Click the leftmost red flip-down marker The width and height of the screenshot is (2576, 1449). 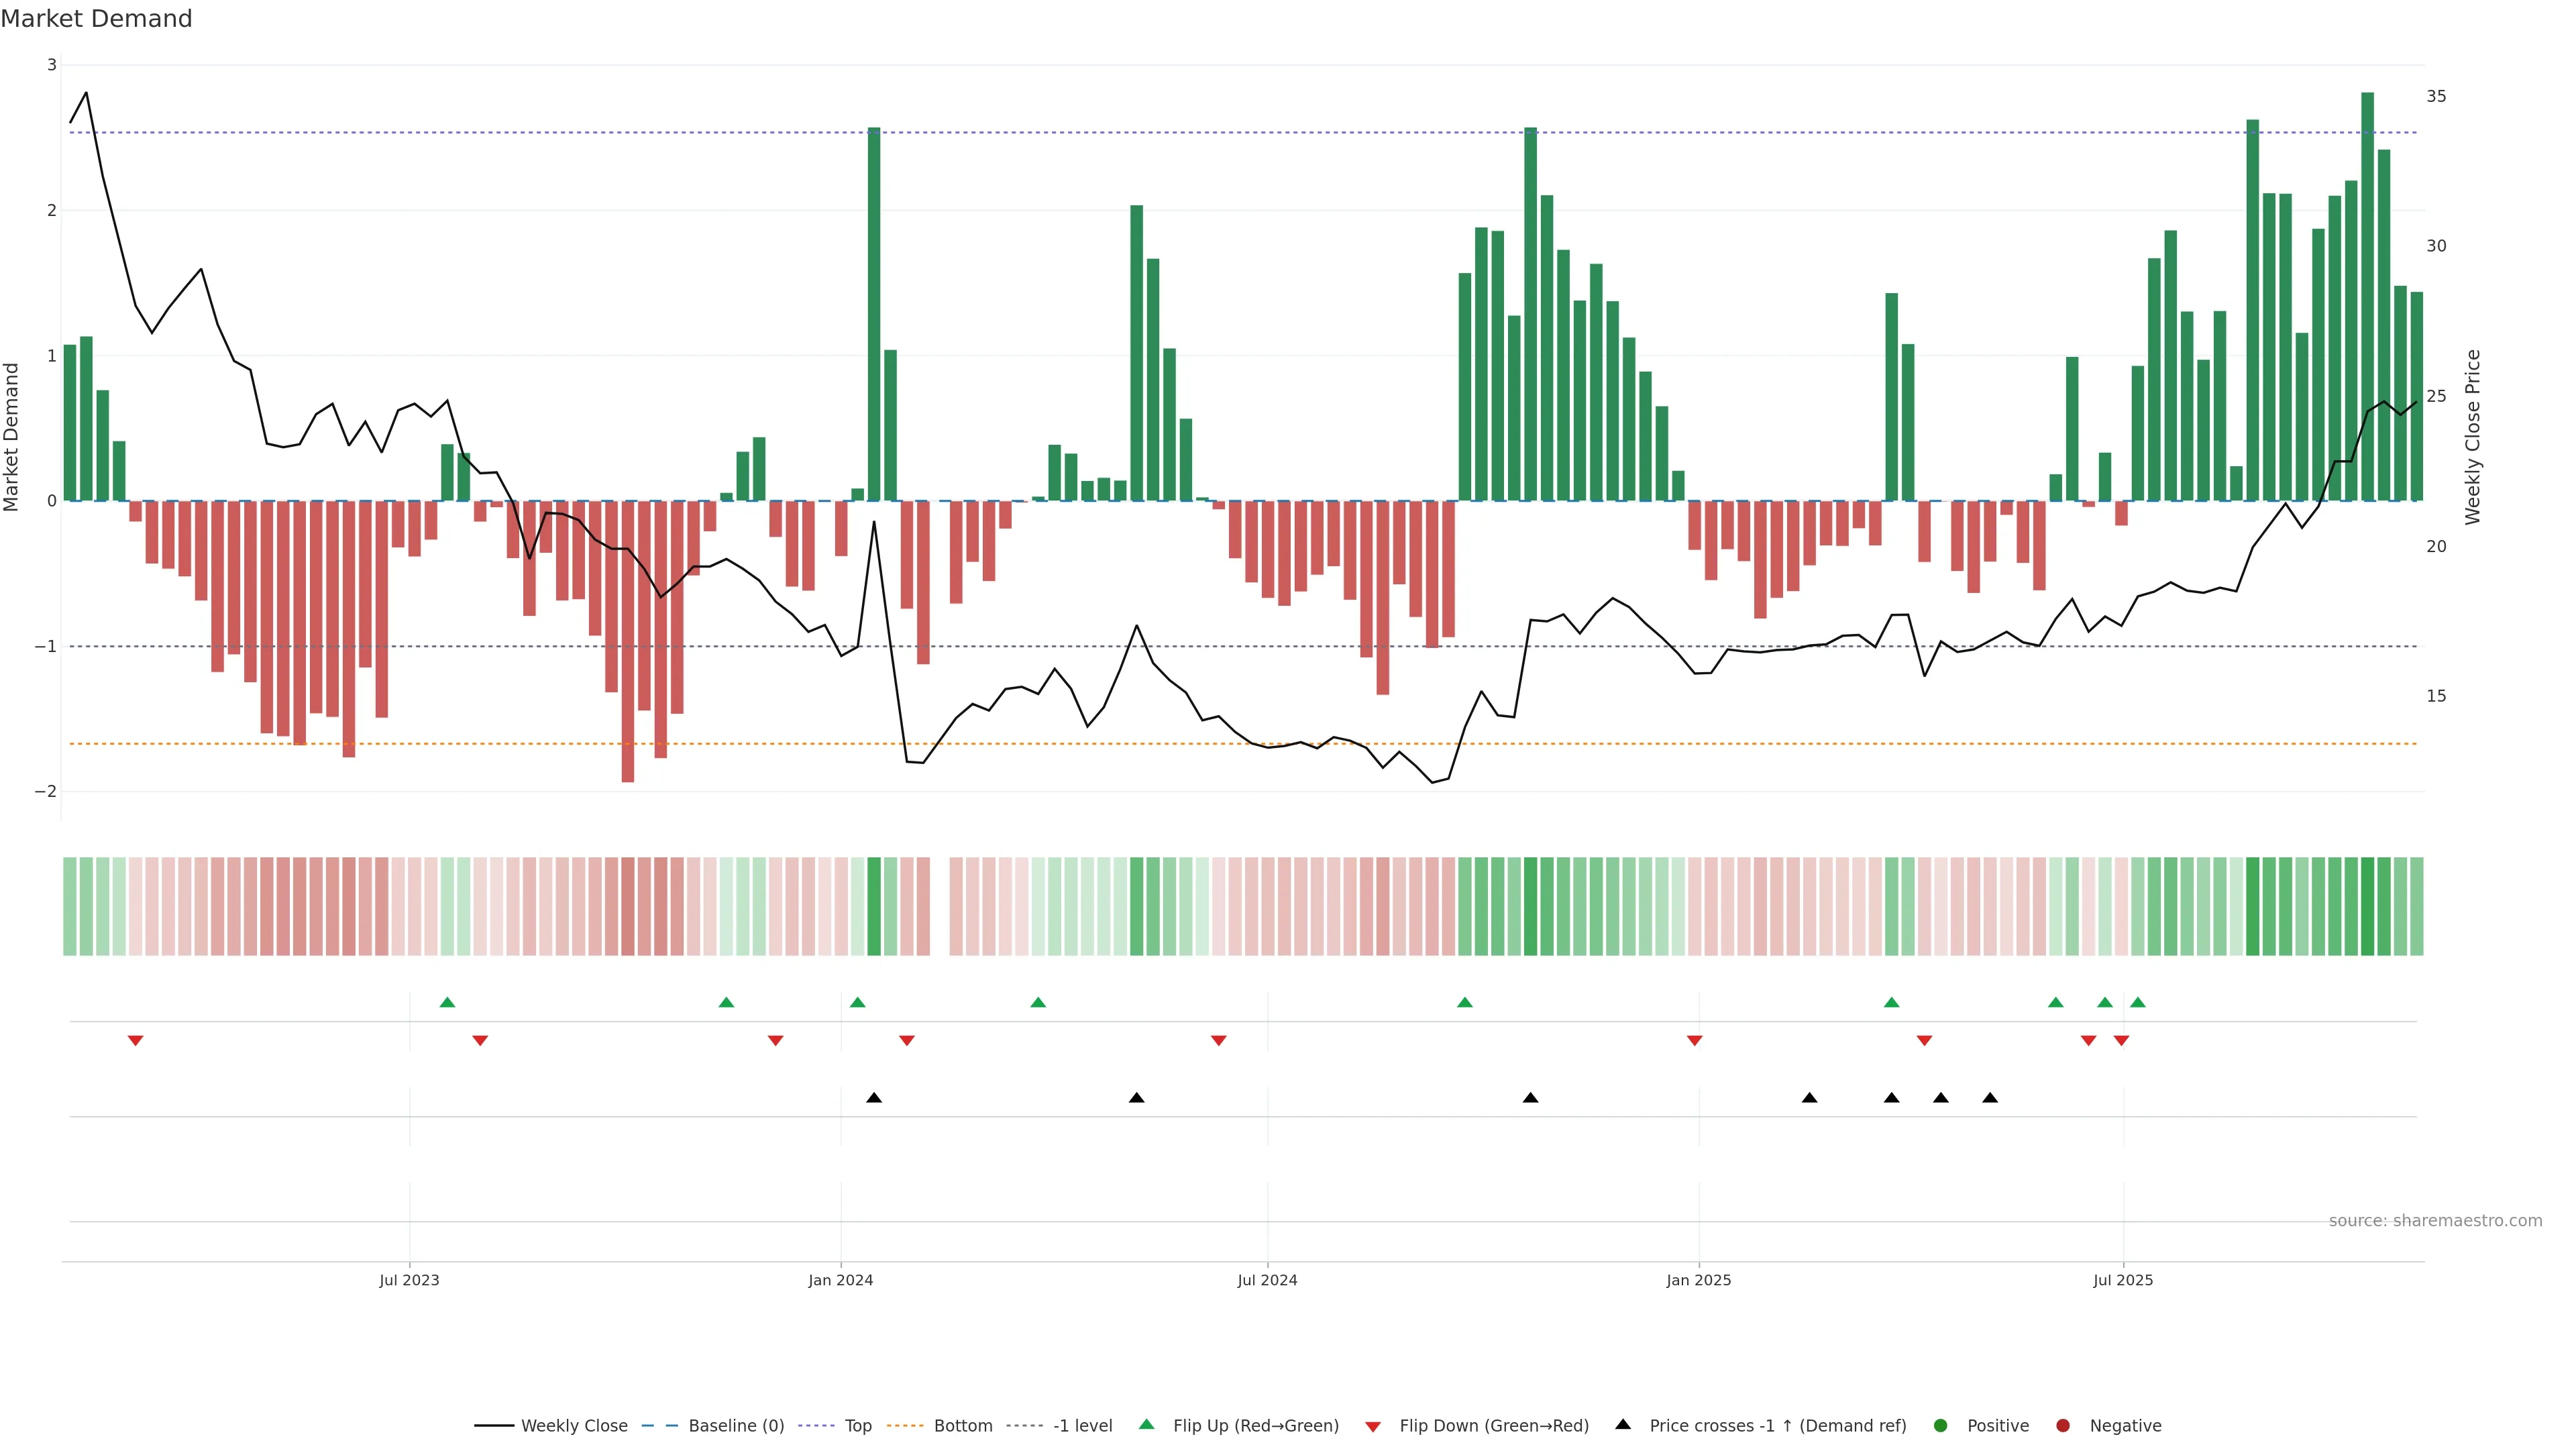click(x=136, y=1041)
